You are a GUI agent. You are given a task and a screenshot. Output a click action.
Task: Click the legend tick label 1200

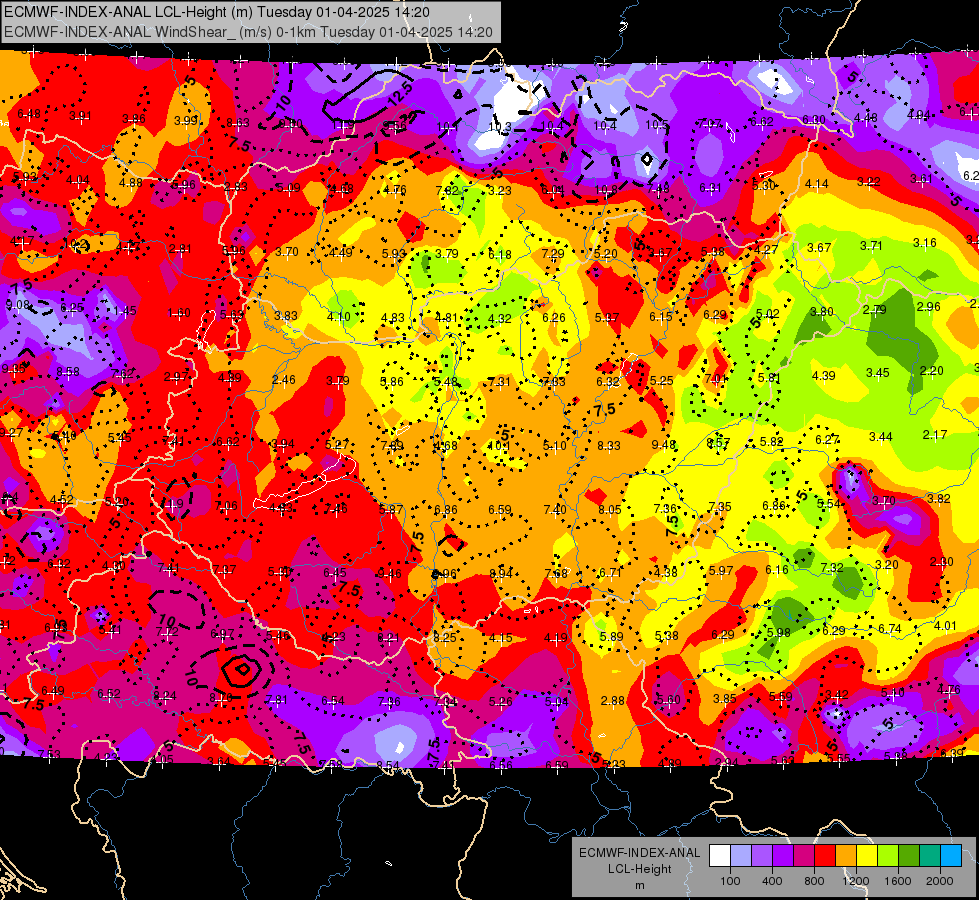click(856, 881)
